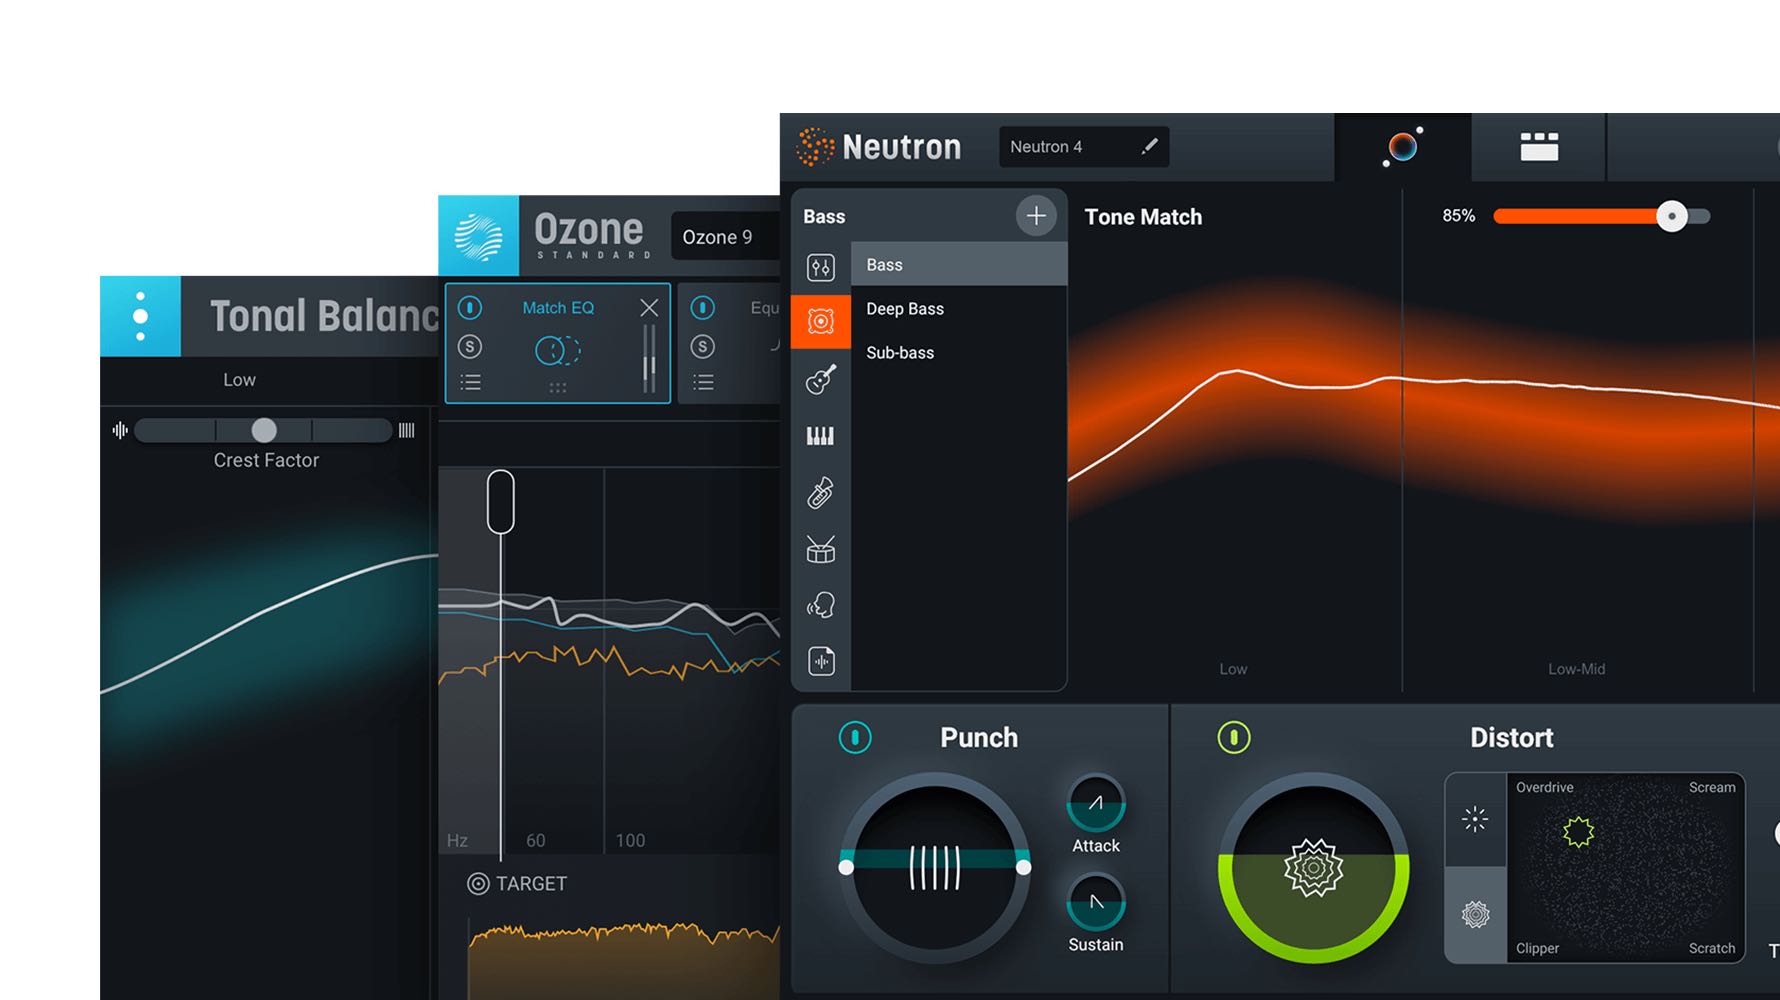
Task: Open the Tonal Balance options menu dots
Action: (x=140, y=316)
